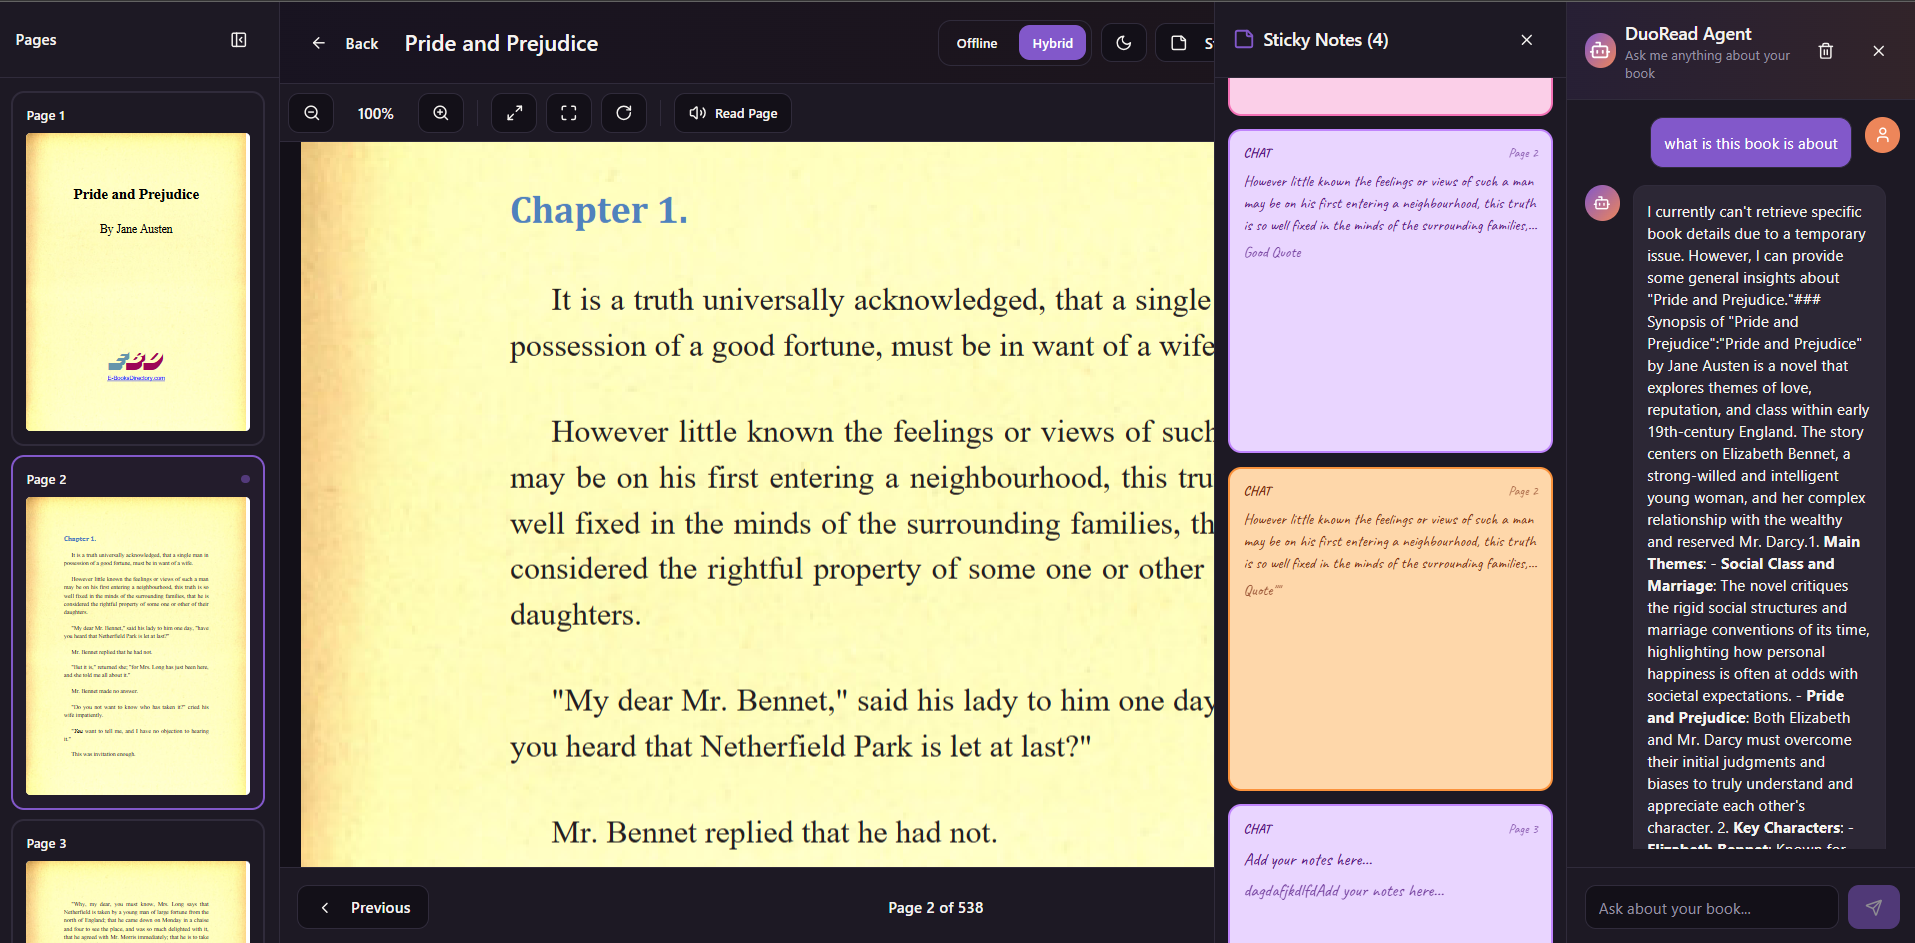Open sticky notes button in header
The height and width of the screenshot is (943, 1915).
coord(1186,43)
